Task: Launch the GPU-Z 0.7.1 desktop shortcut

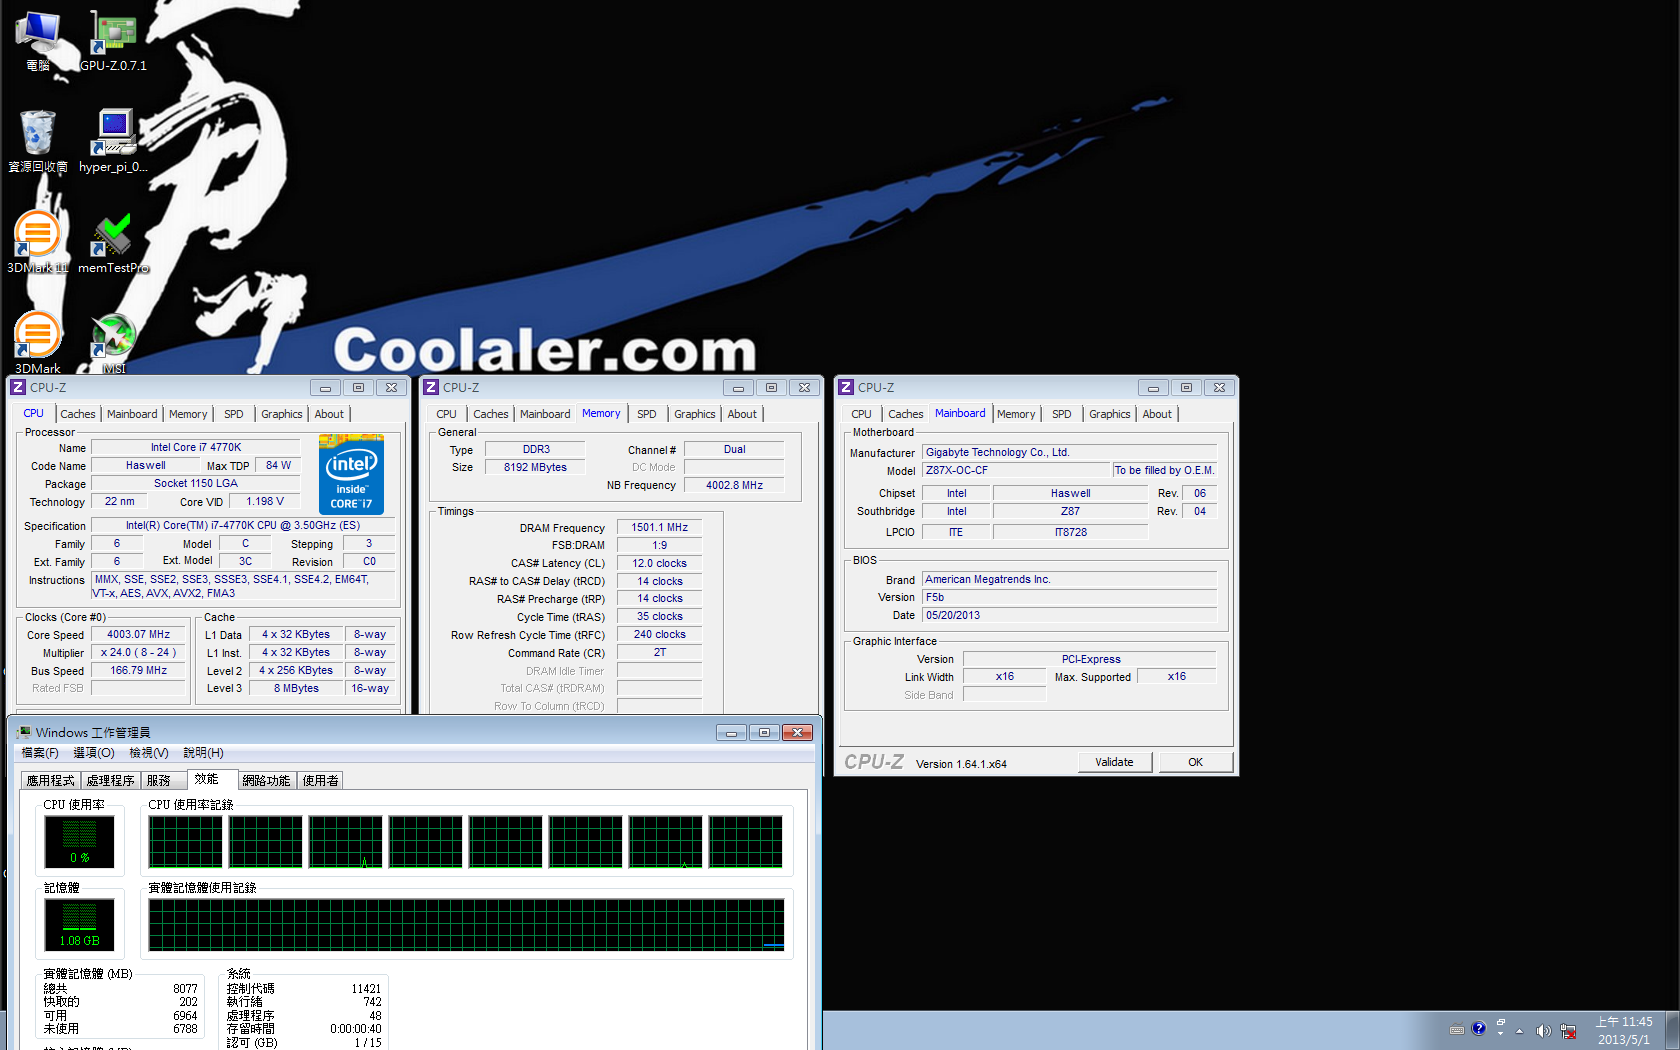Action: (x=113, y=41)
